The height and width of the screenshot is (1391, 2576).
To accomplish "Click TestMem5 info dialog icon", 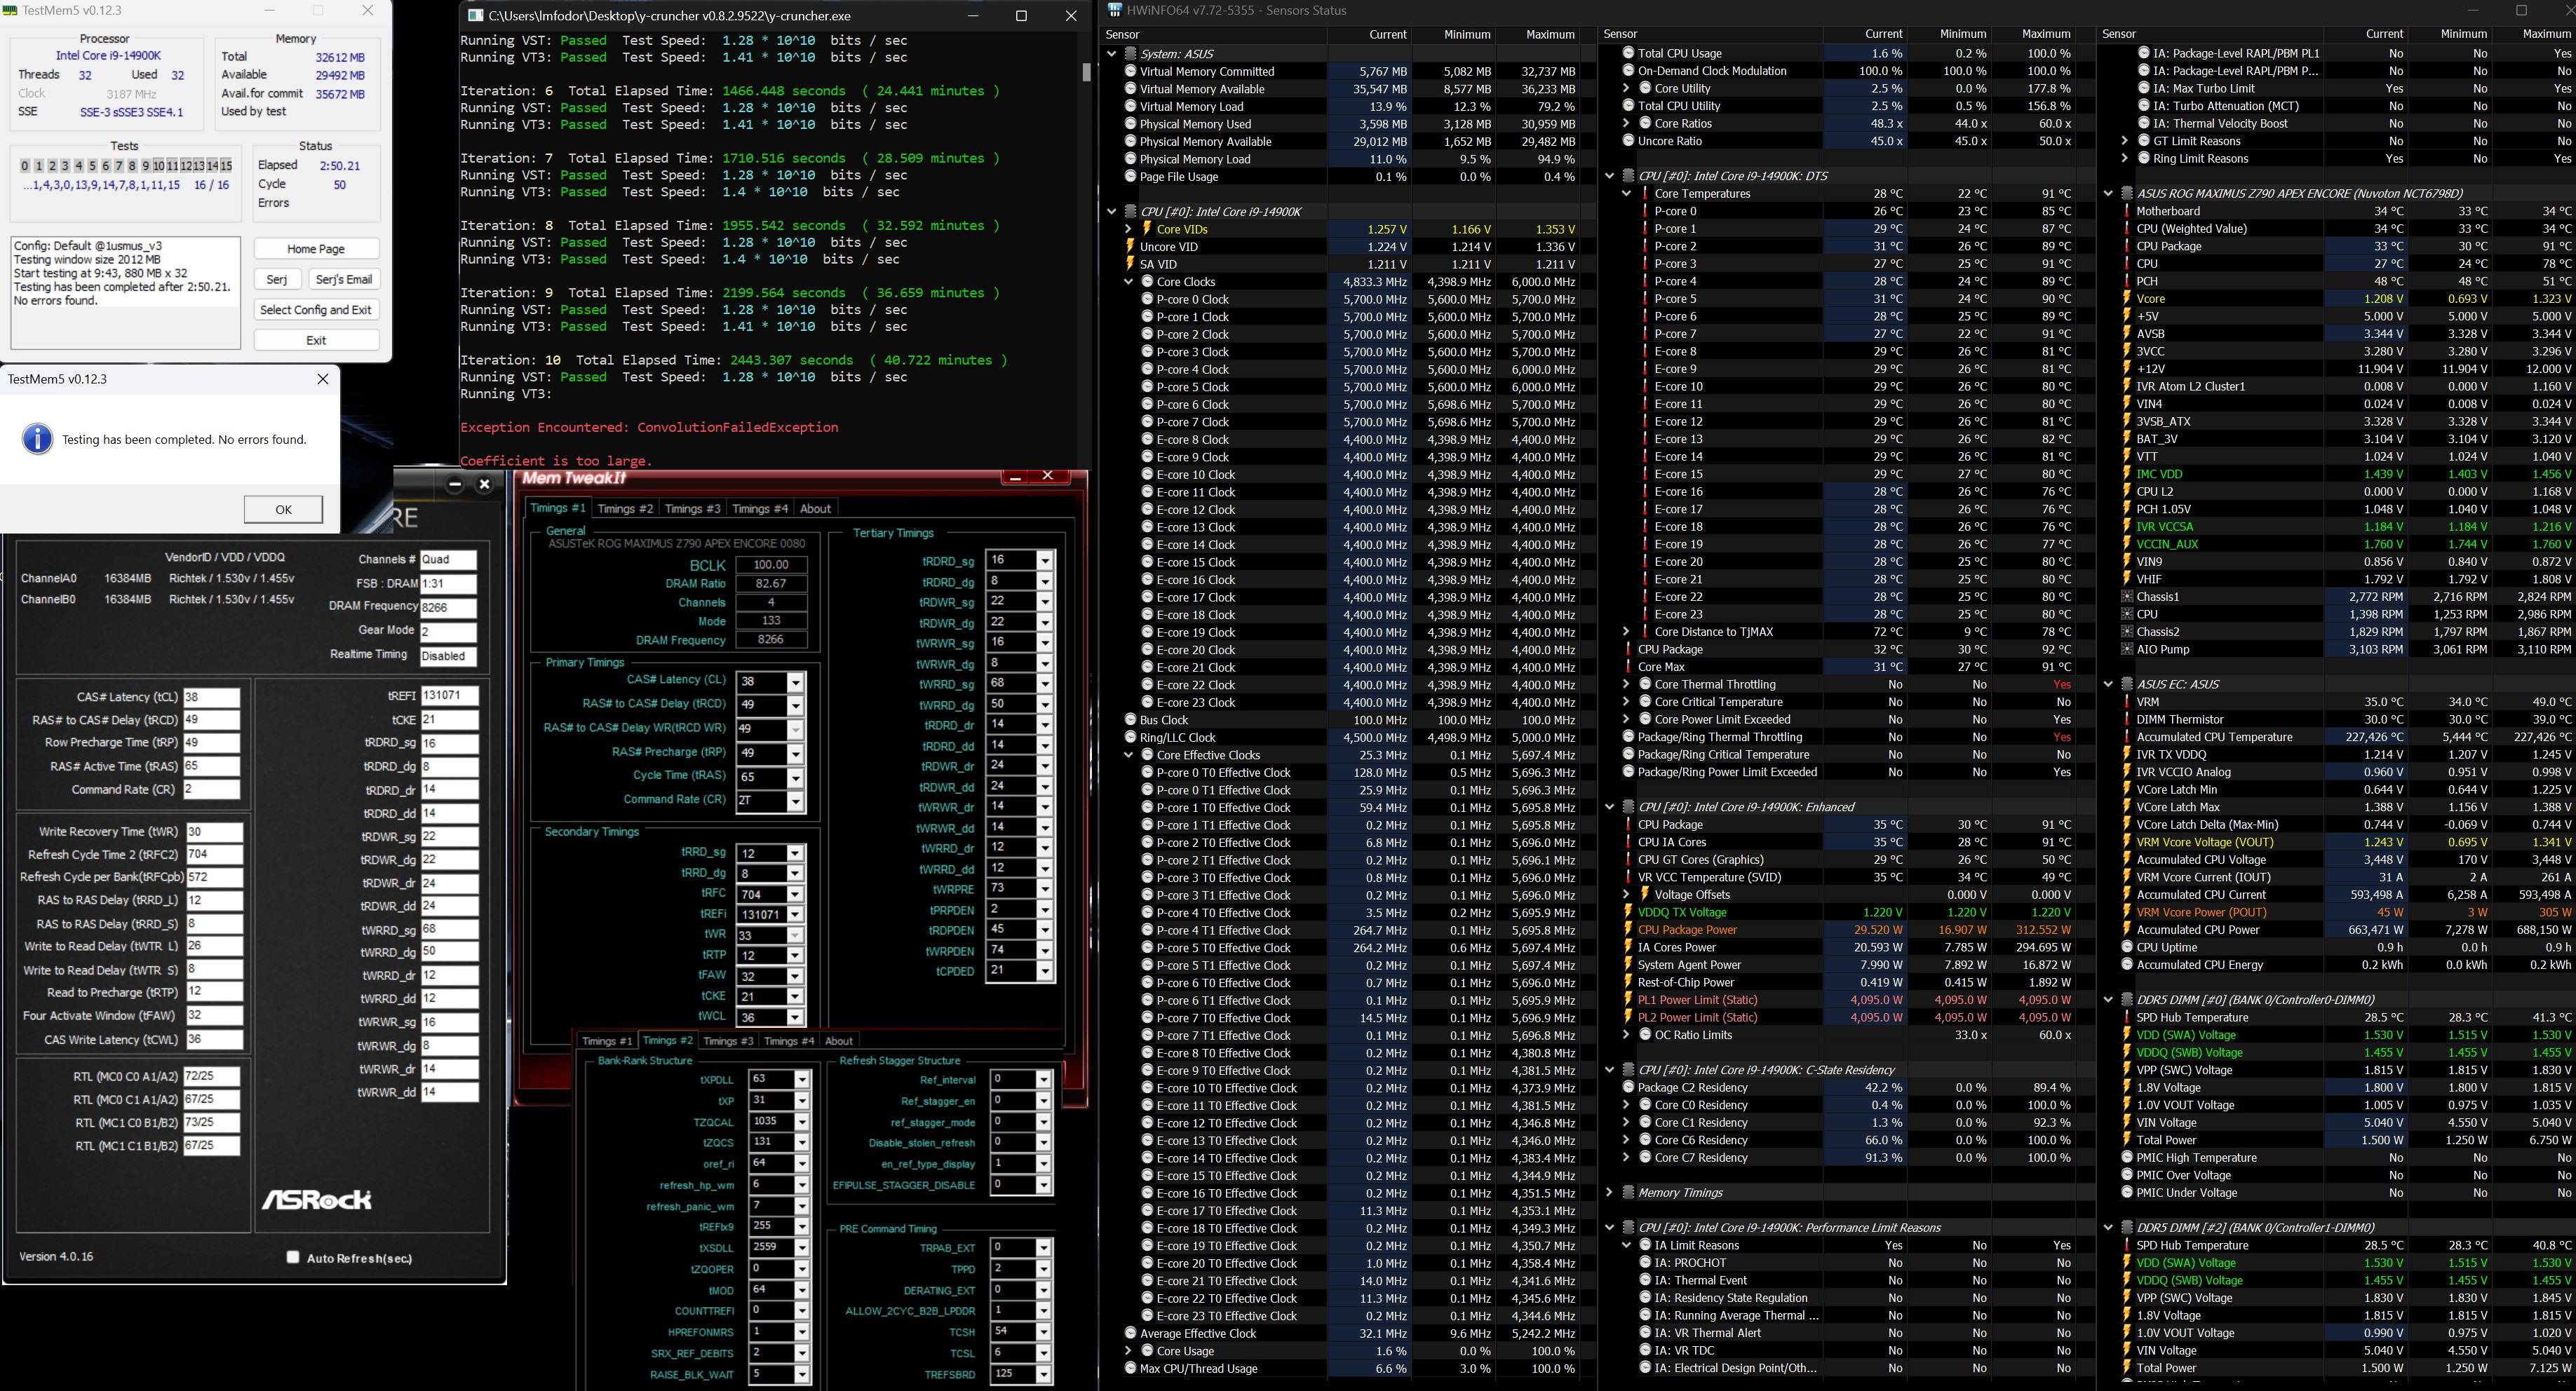I will click(x=37, y=439).
